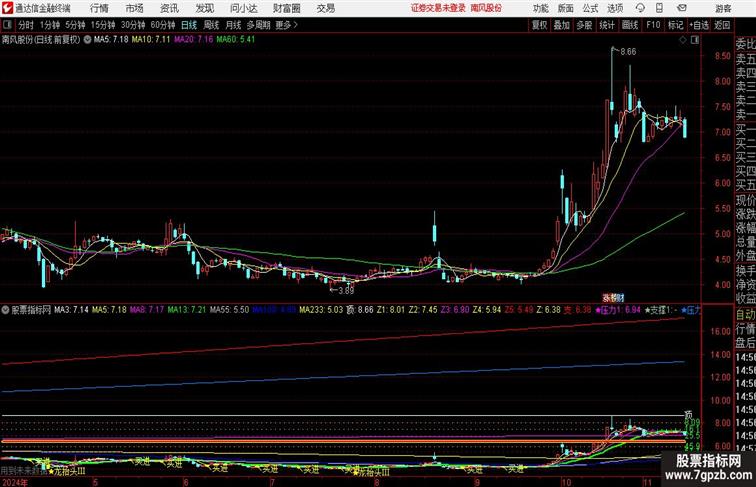
Task: Click the 游客 user account button
Action: point(723,8)
